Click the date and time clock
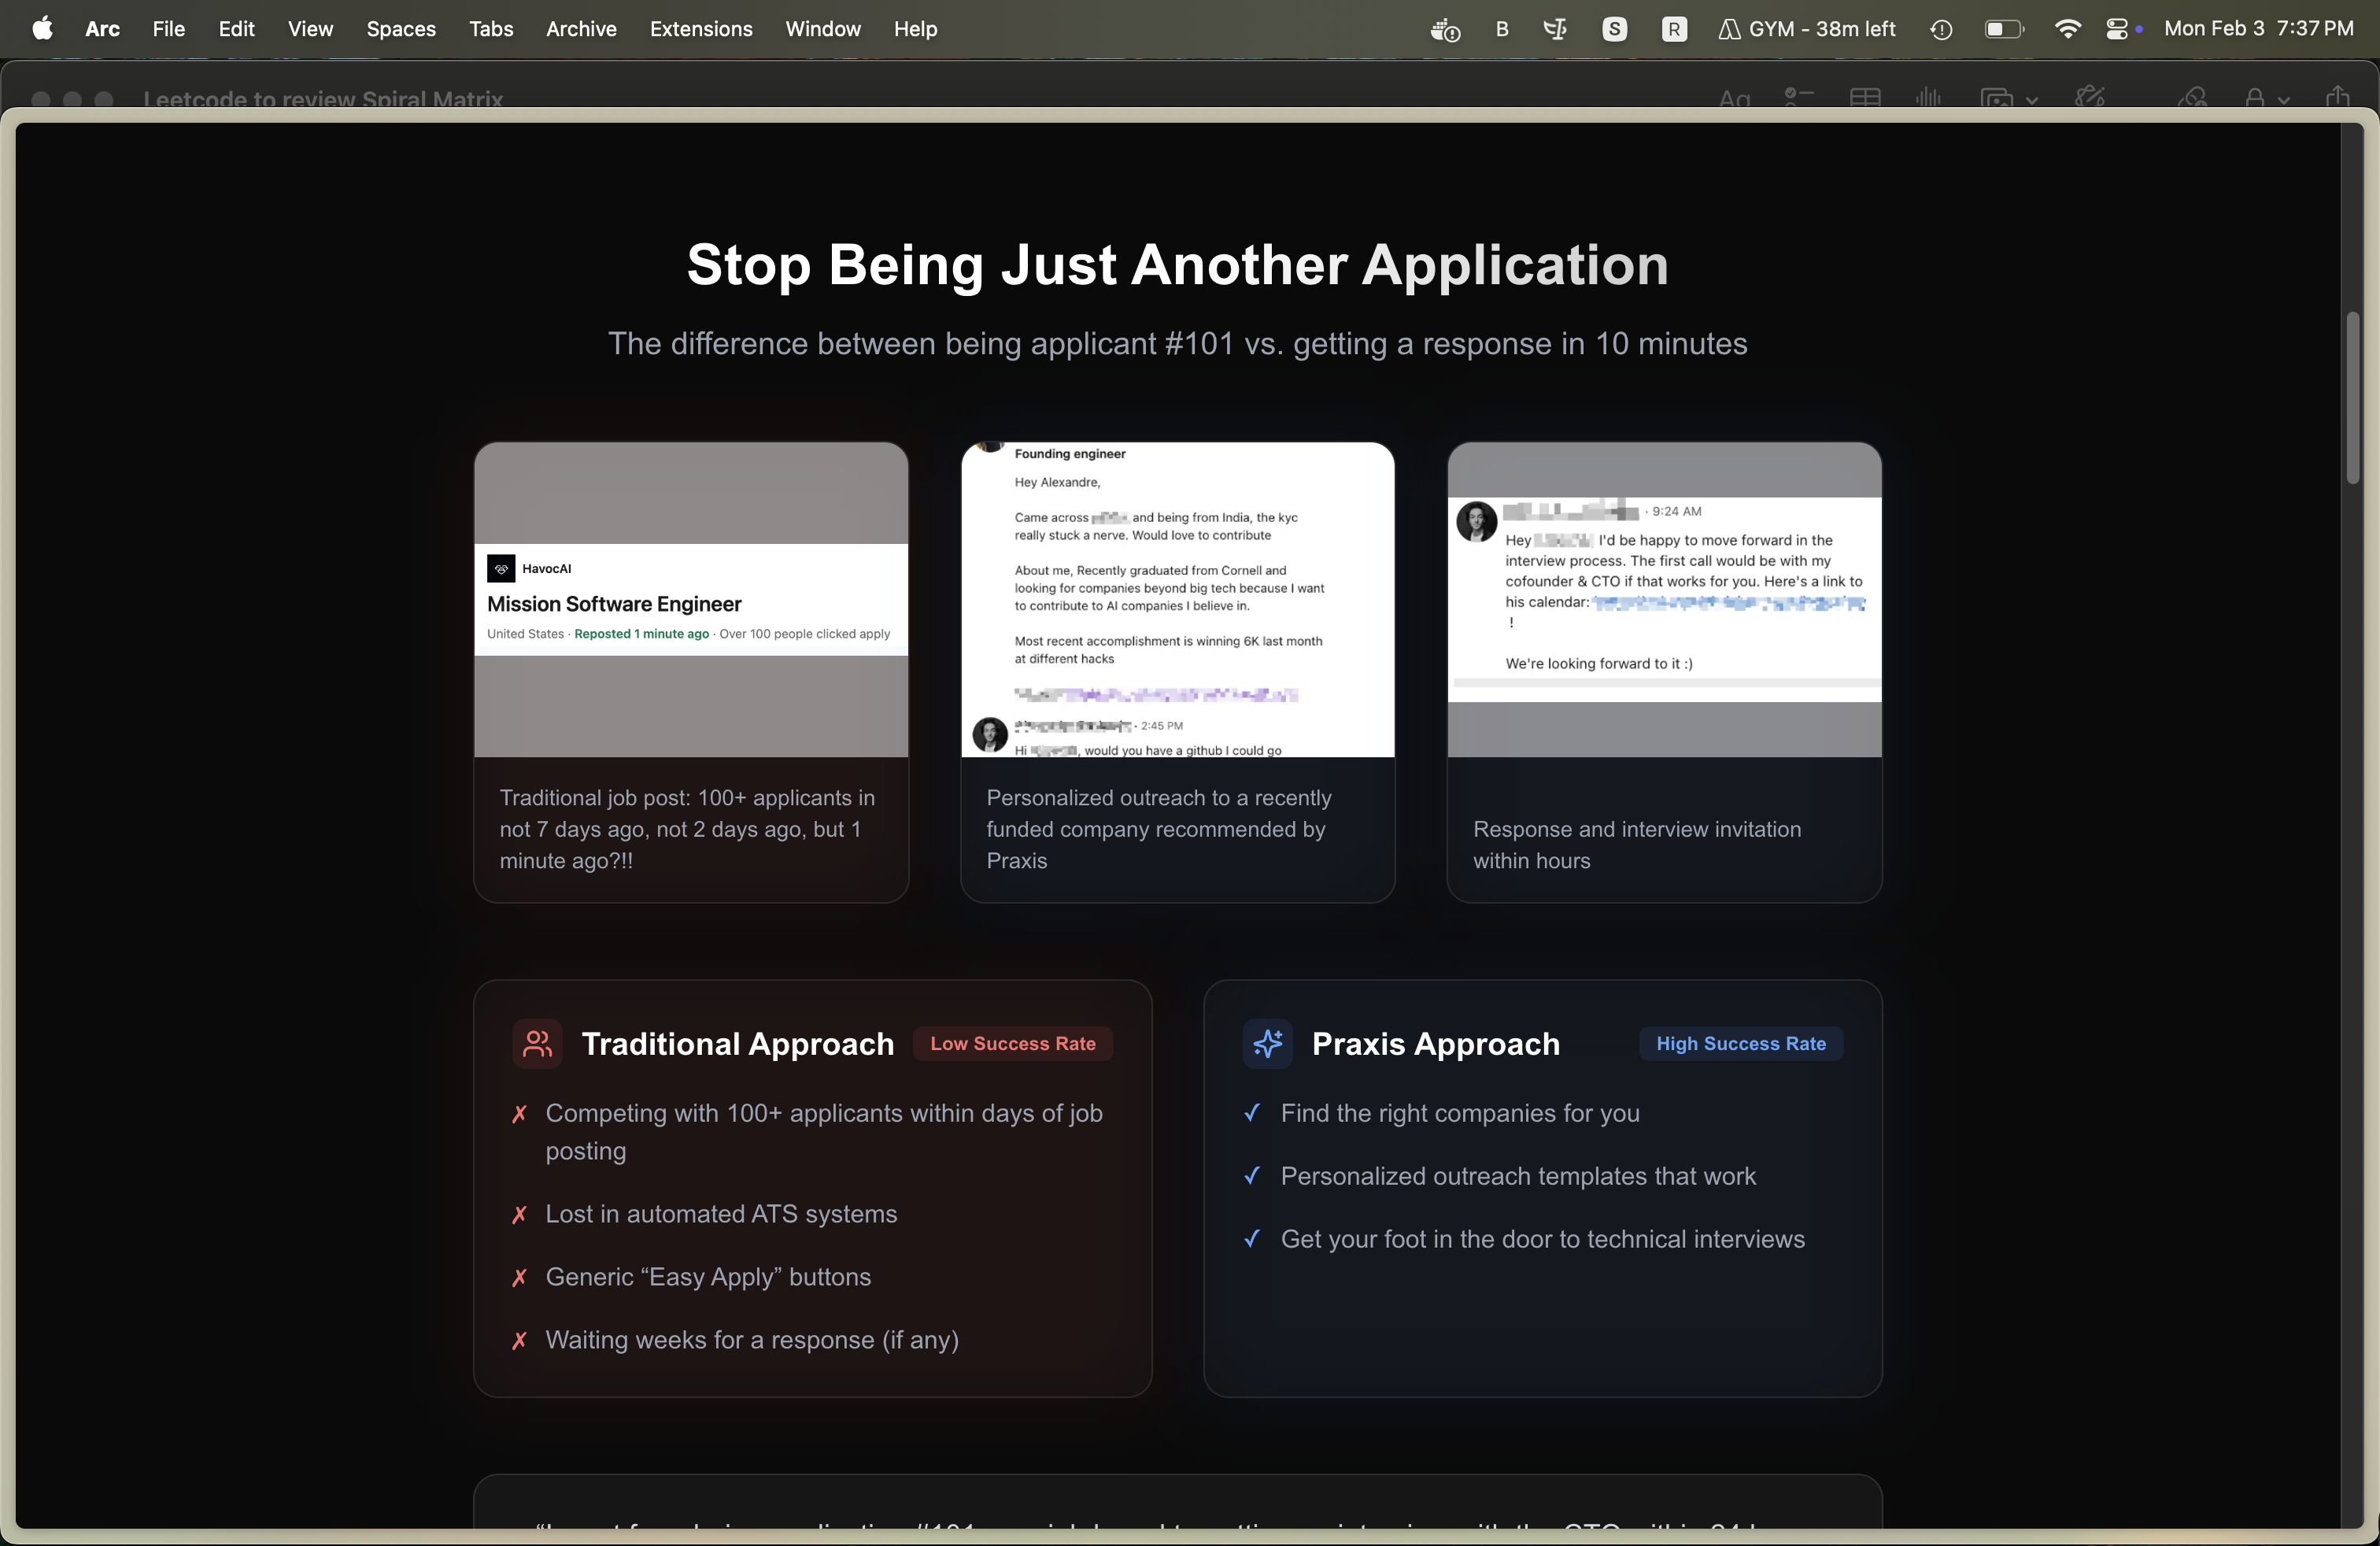This screenshot has height=1546, width=2380. point(2258,29)
